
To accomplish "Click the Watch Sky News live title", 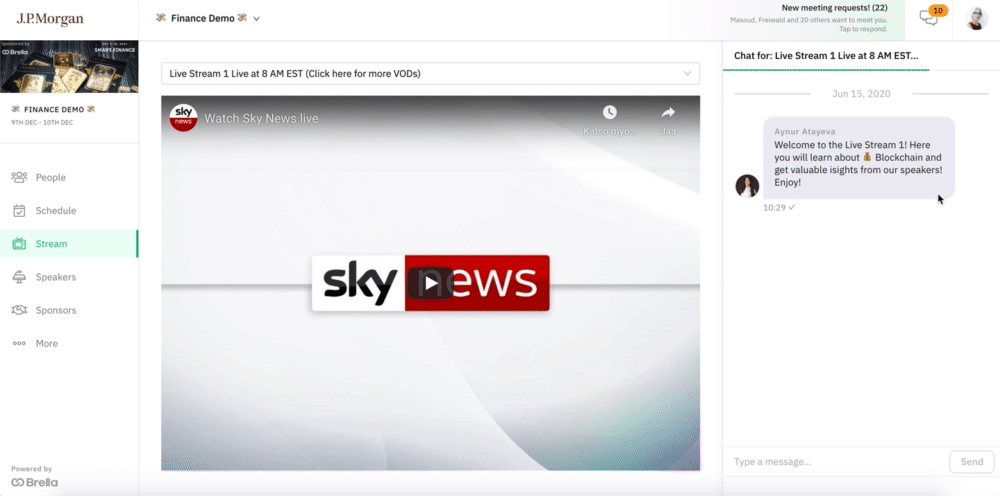I will click(261, 119).
